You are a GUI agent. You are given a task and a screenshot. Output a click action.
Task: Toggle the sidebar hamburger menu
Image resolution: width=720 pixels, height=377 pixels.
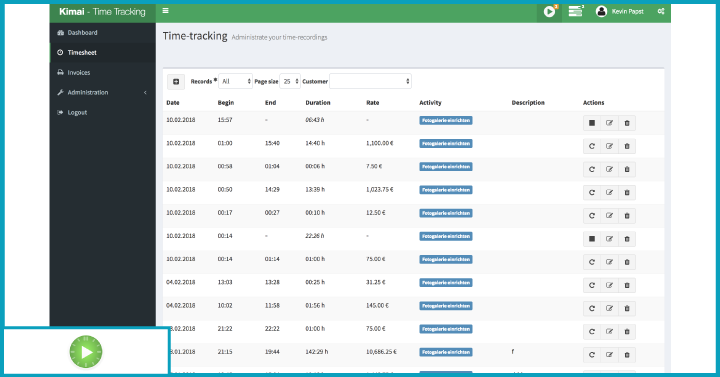click(x=165, y=11)
